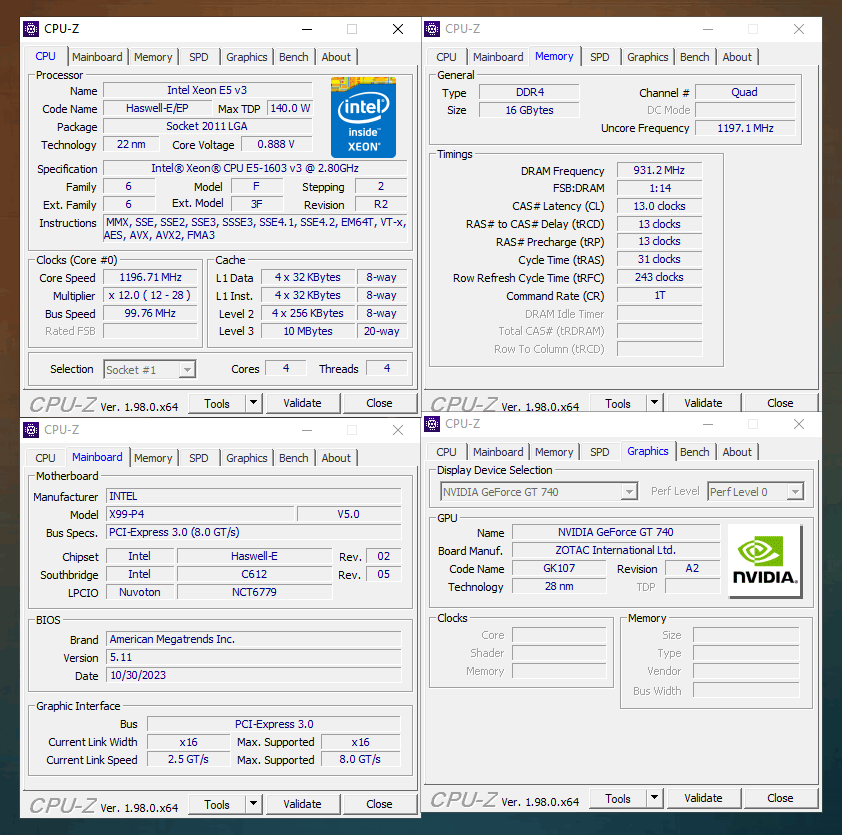The width and height of the screenshot is (842, 835).
Task: Click CPU-Z app icon in Graphics window title
Action: (432, 424)
